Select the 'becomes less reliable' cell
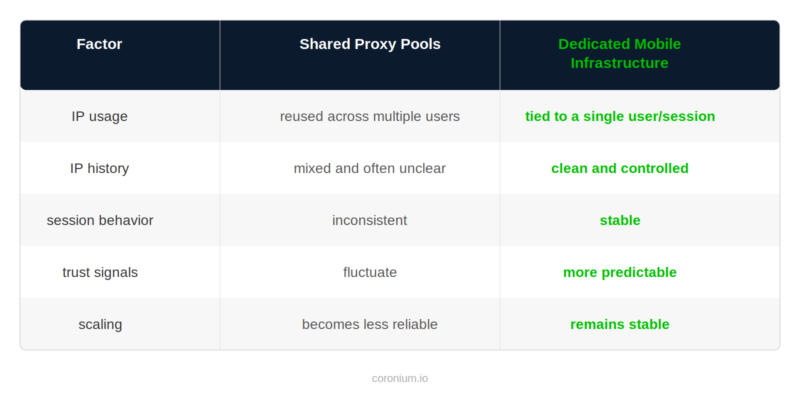Screen dimensions: 800x400 click(370, 324)
